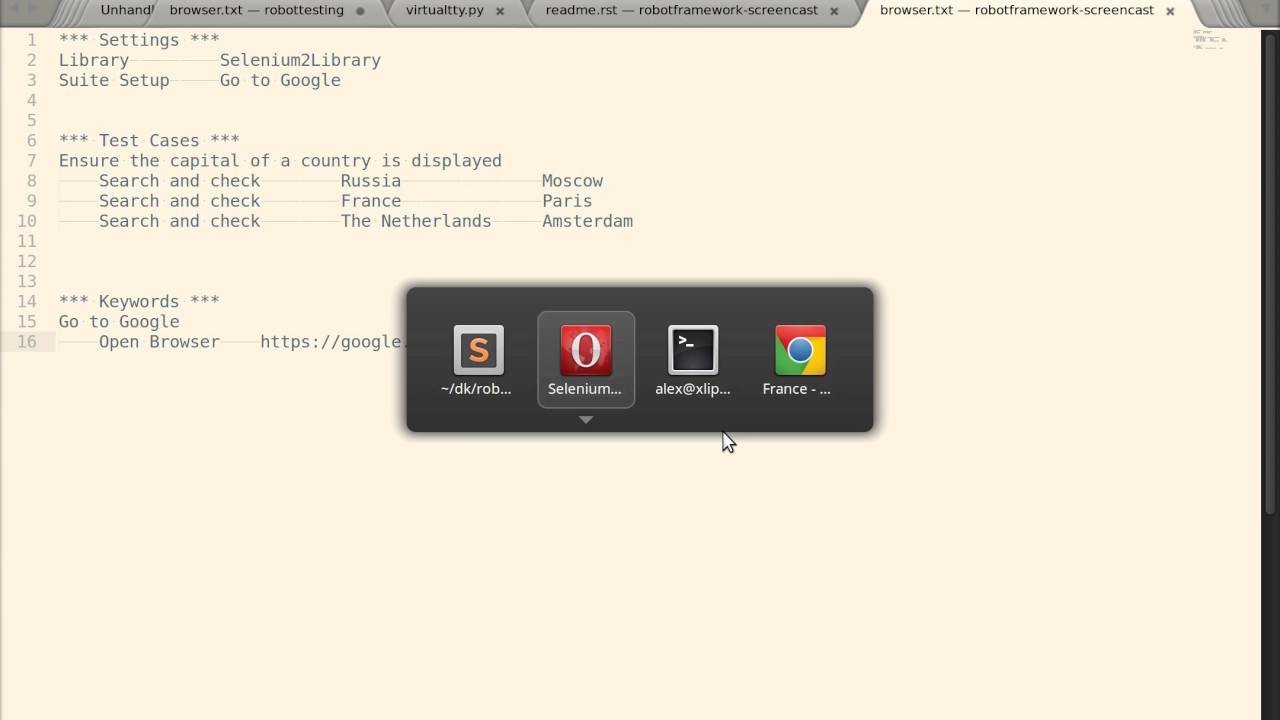Screen dimensions: 1280x720
Task: Click the word "Library" on line 2
Action: pyautogui.click(x=94, y=60)
